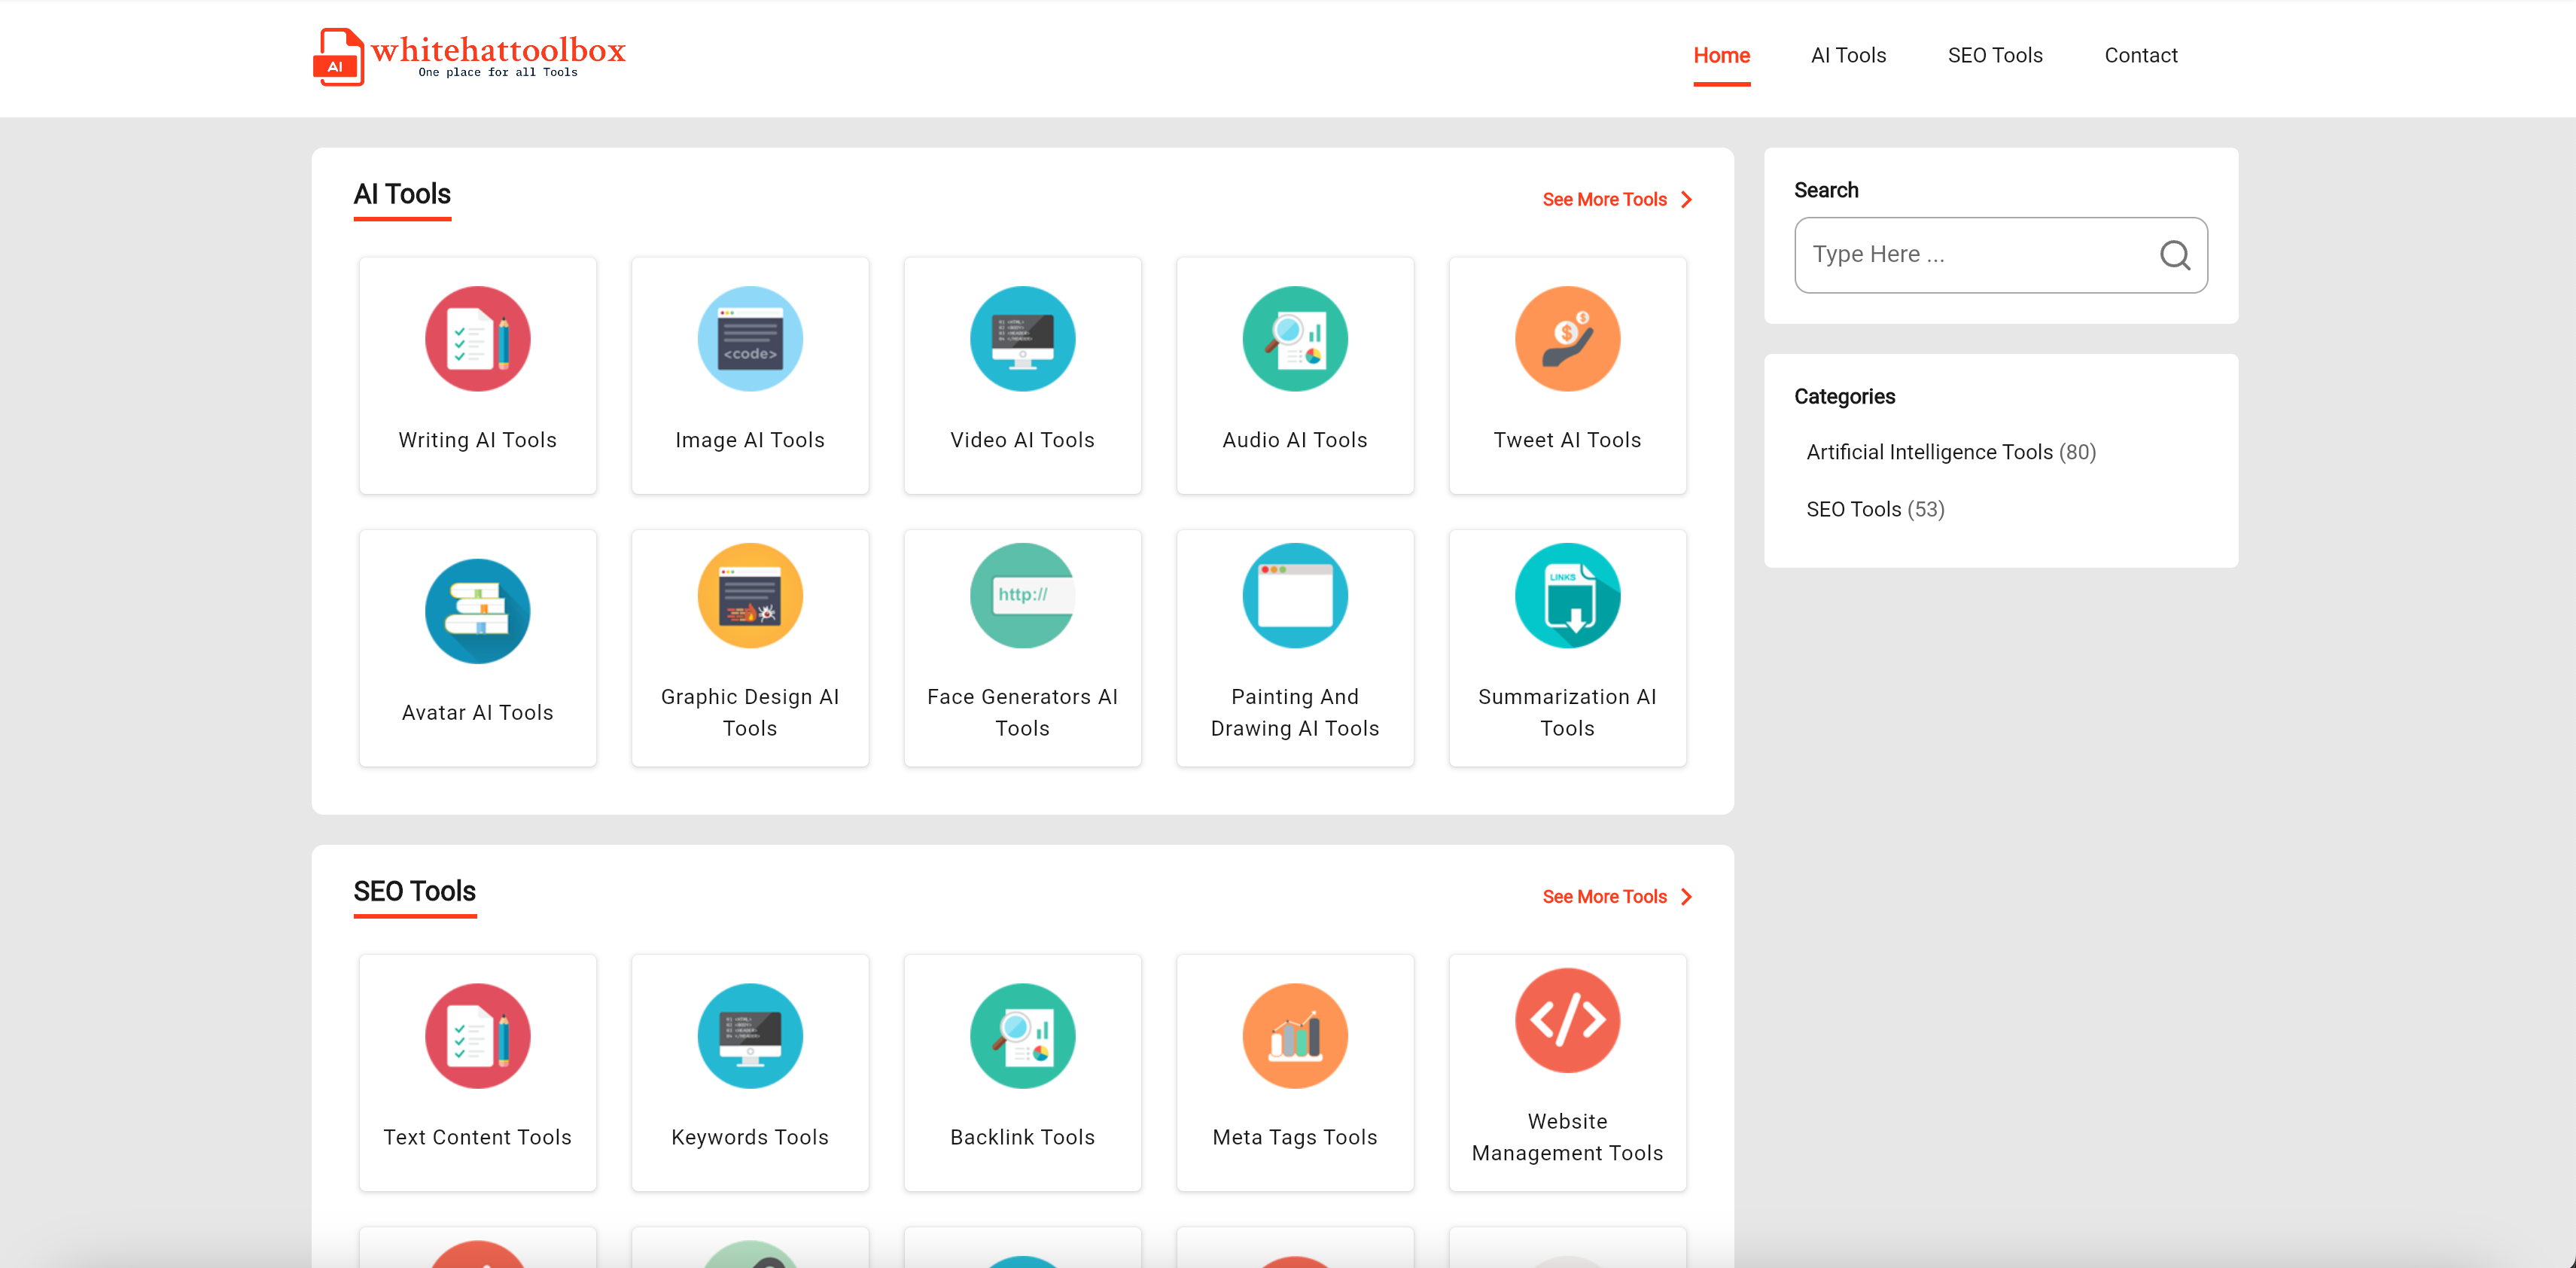Click the Video AI Tools monitor icon
The height and width of the screenshot is (1268, 2576).
pos(1022,339)
